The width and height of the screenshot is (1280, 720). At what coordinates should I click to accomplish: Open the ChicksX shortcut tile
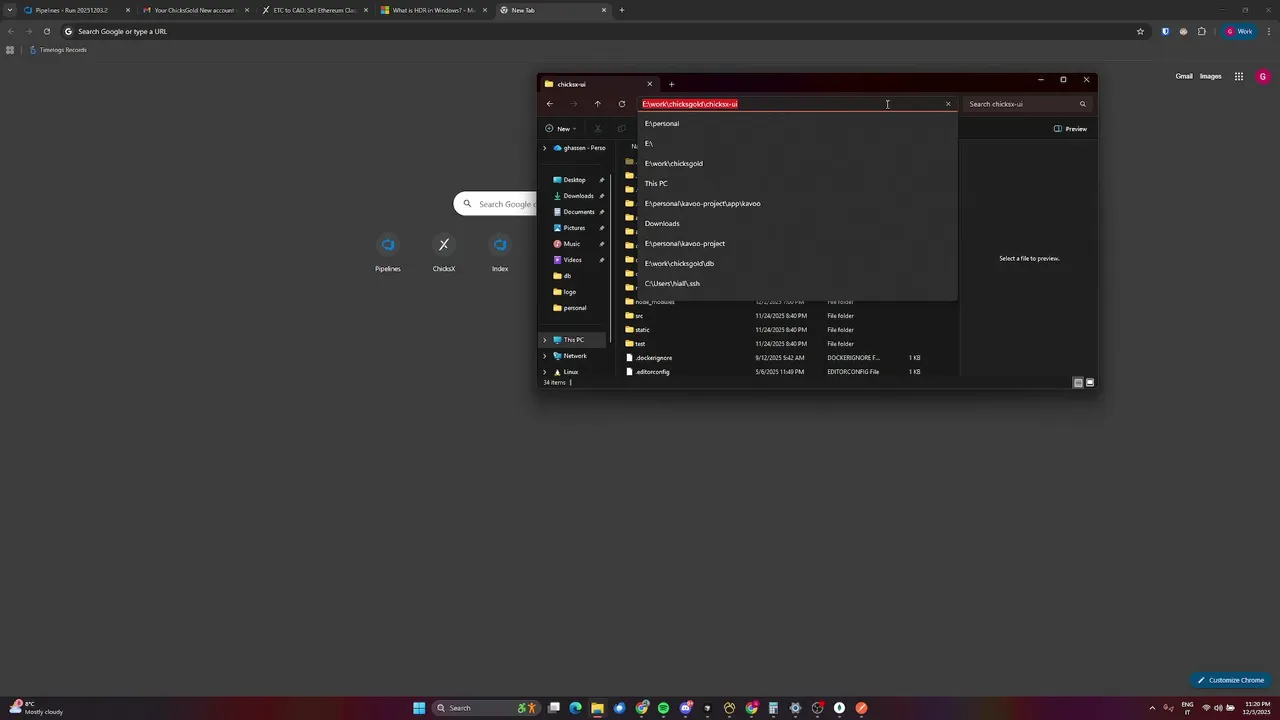pos(444,252)
